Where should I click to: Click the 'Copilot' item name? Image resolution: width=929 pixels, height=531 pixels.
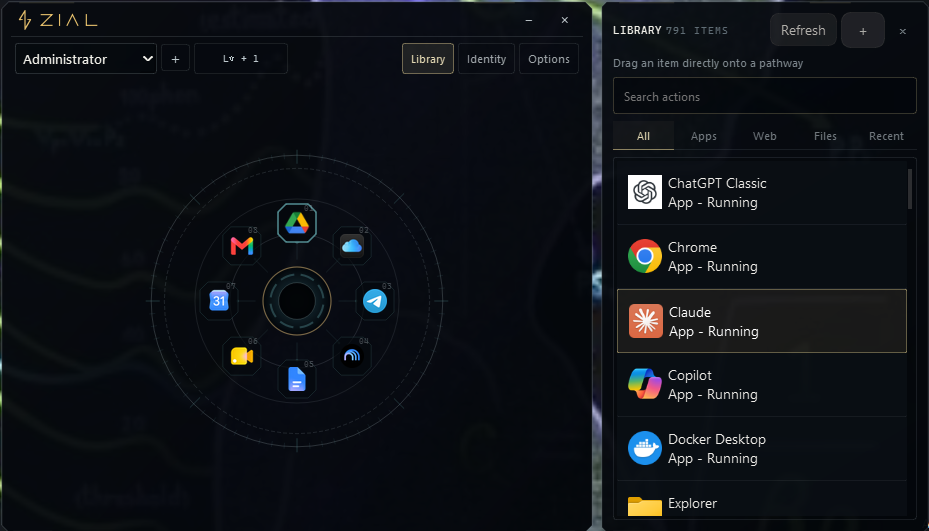point(690,375)
